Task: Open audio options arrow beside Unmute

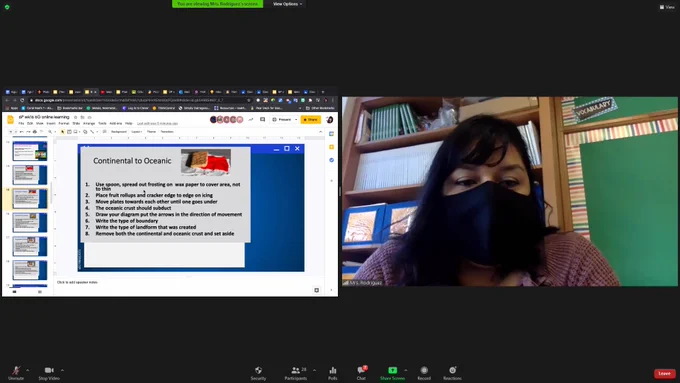Action: point(27,370)
